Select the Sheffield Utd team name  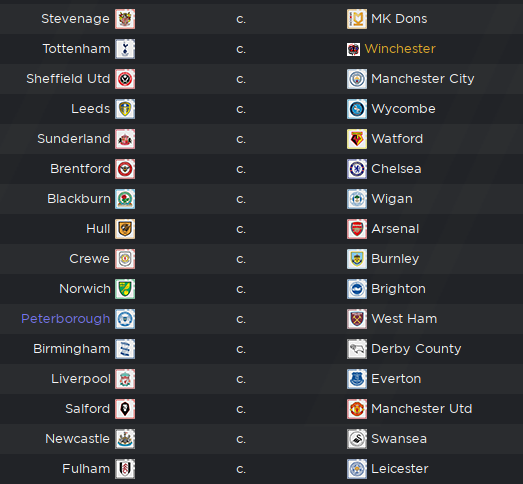pyautogui.click(x=68, y=79)
